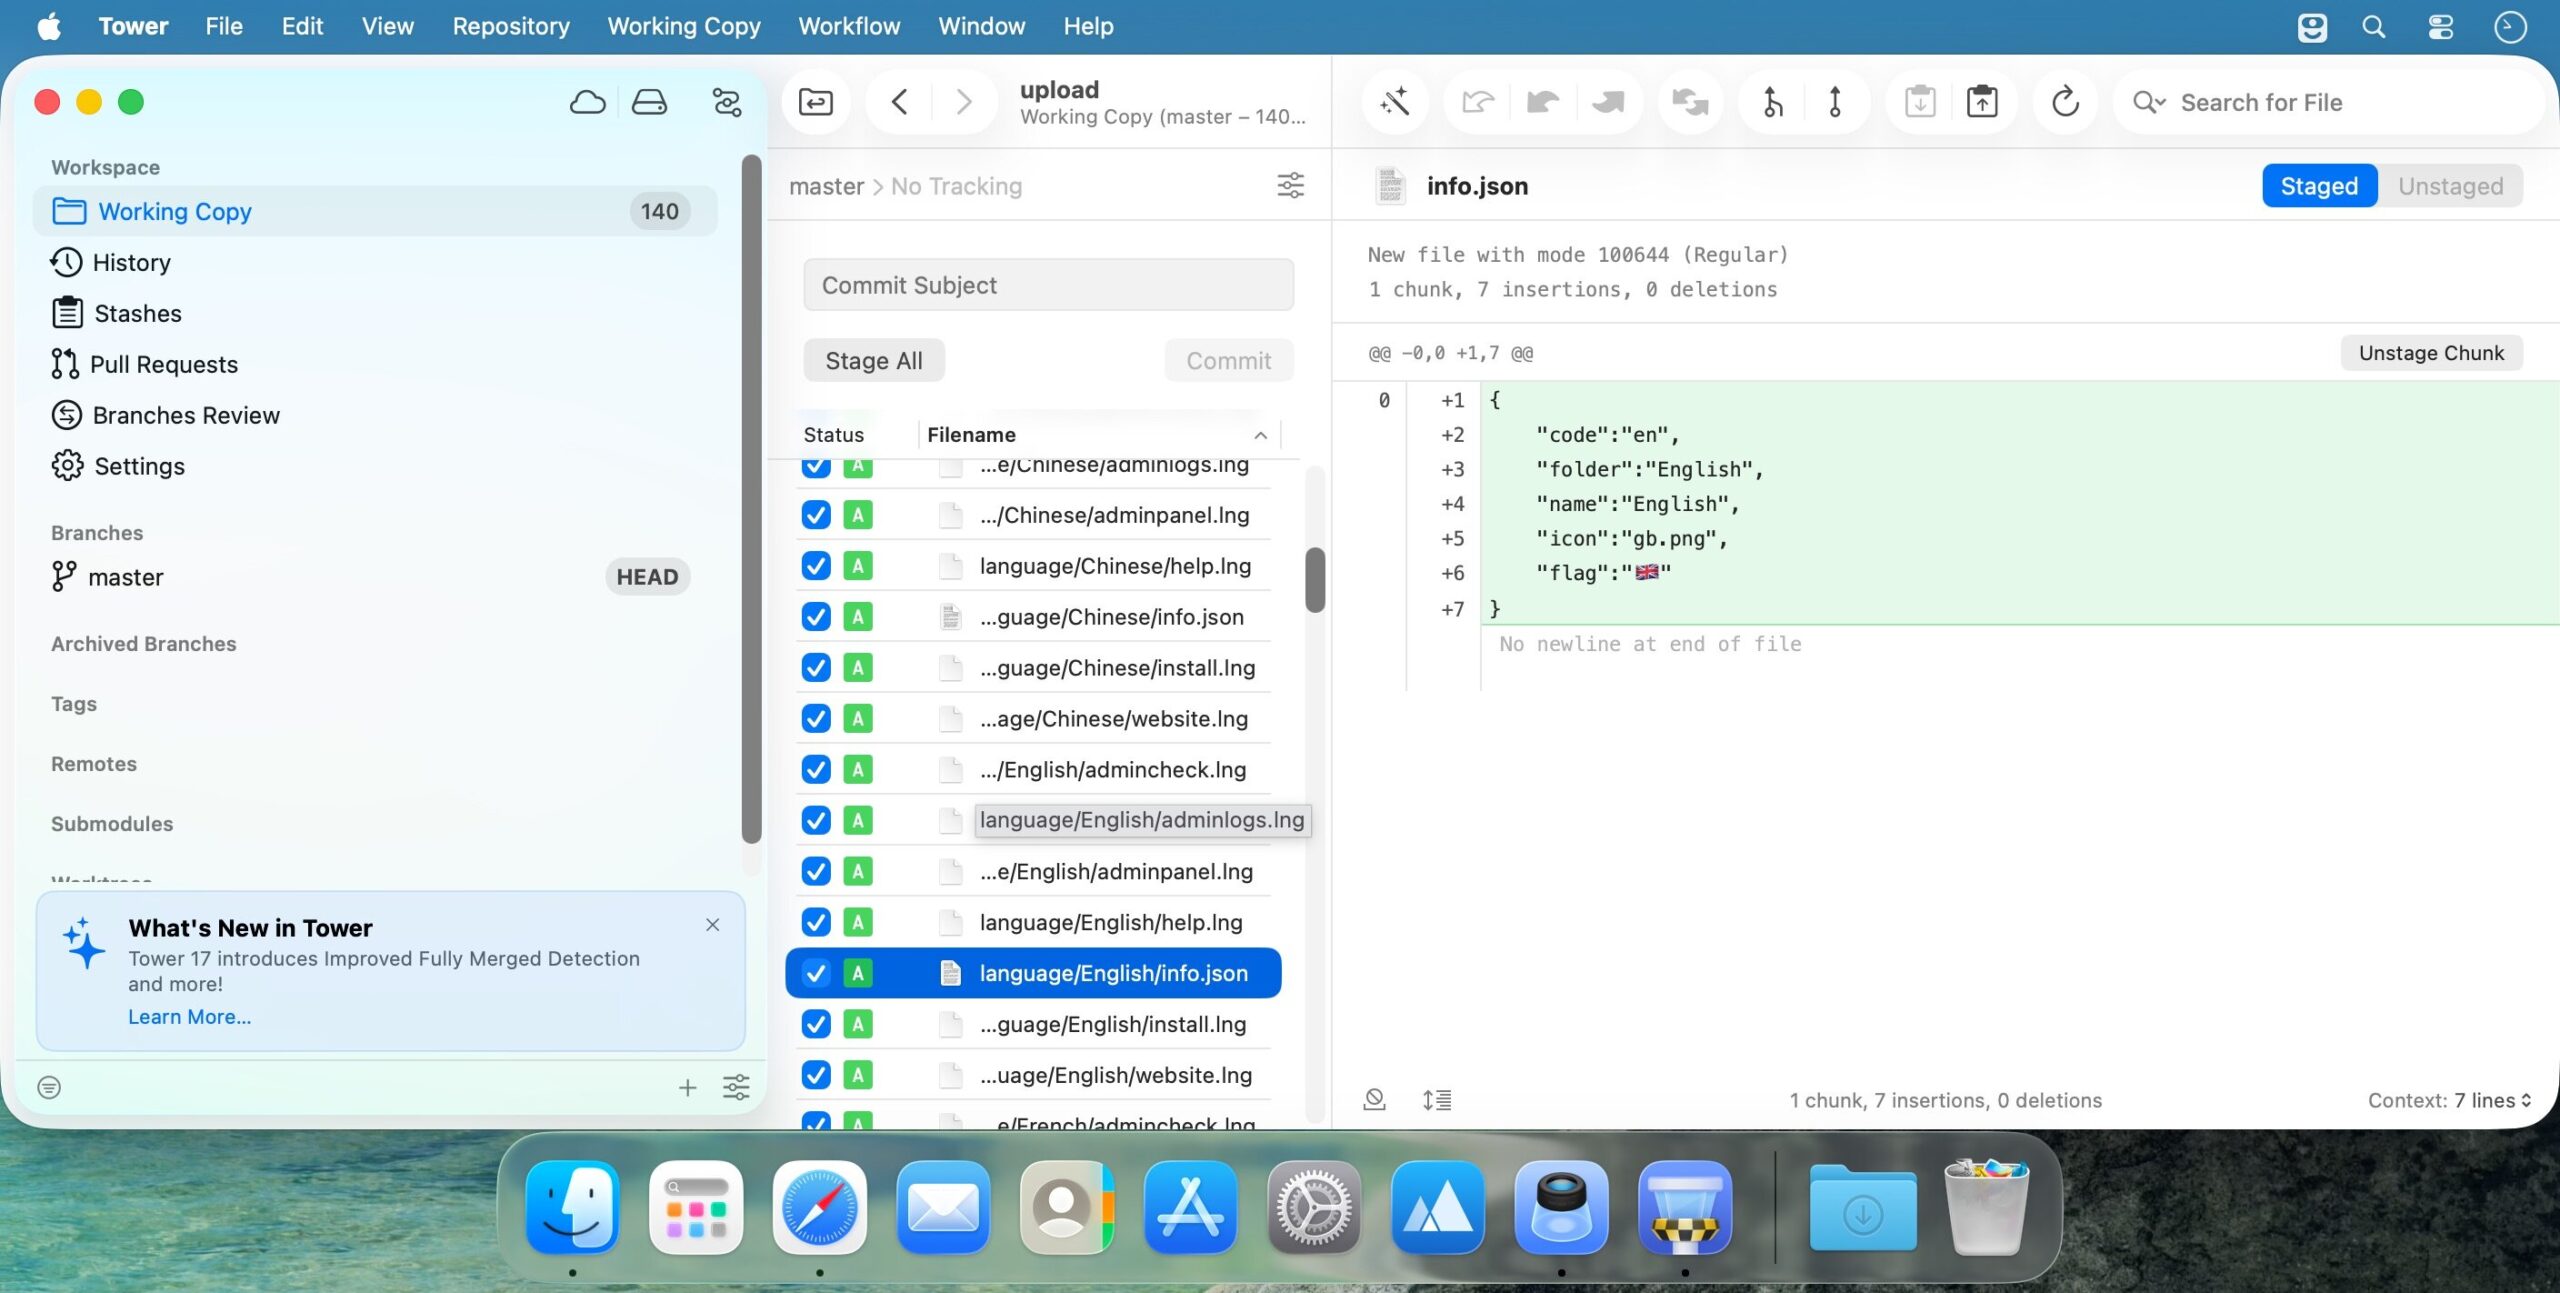The width and height of the screenshot is (2560, 1293).
Task: Click the file list vertical scrollbar thumb
Action: click(1315, 580)
